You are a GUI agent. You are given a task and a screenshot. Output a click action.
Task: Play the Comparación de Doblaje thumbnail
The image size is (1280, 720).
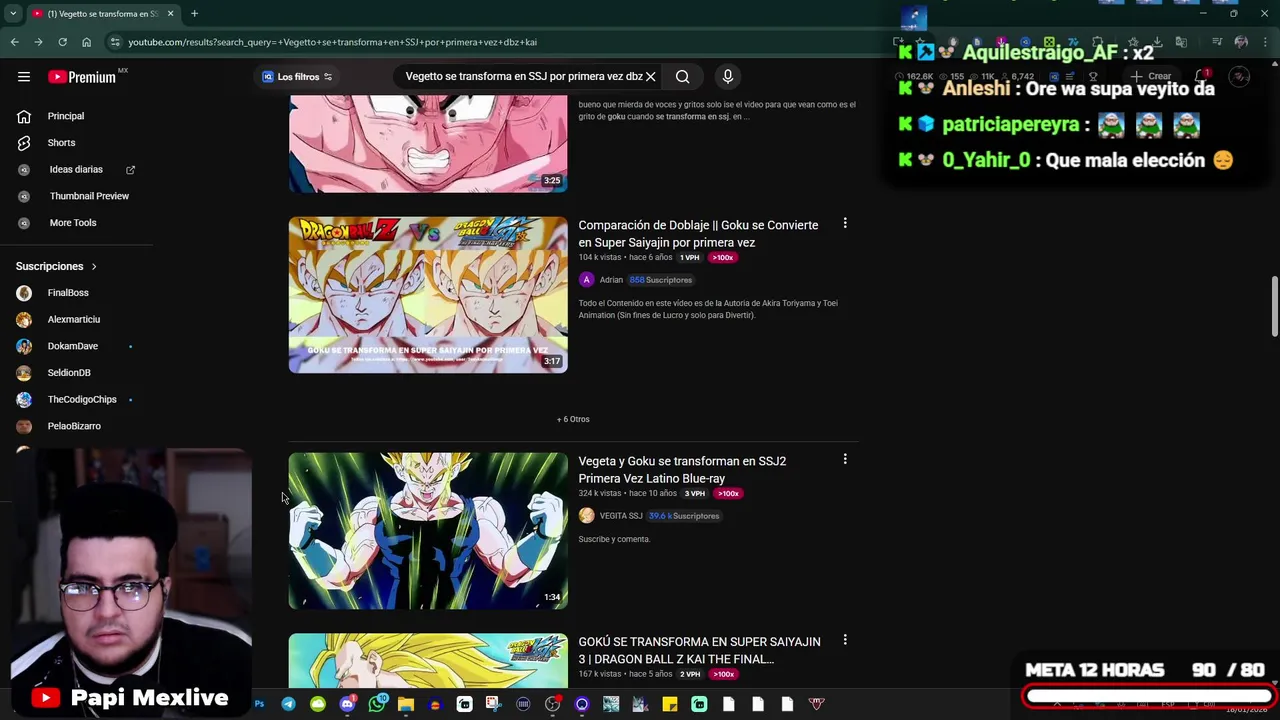[428, 295]
